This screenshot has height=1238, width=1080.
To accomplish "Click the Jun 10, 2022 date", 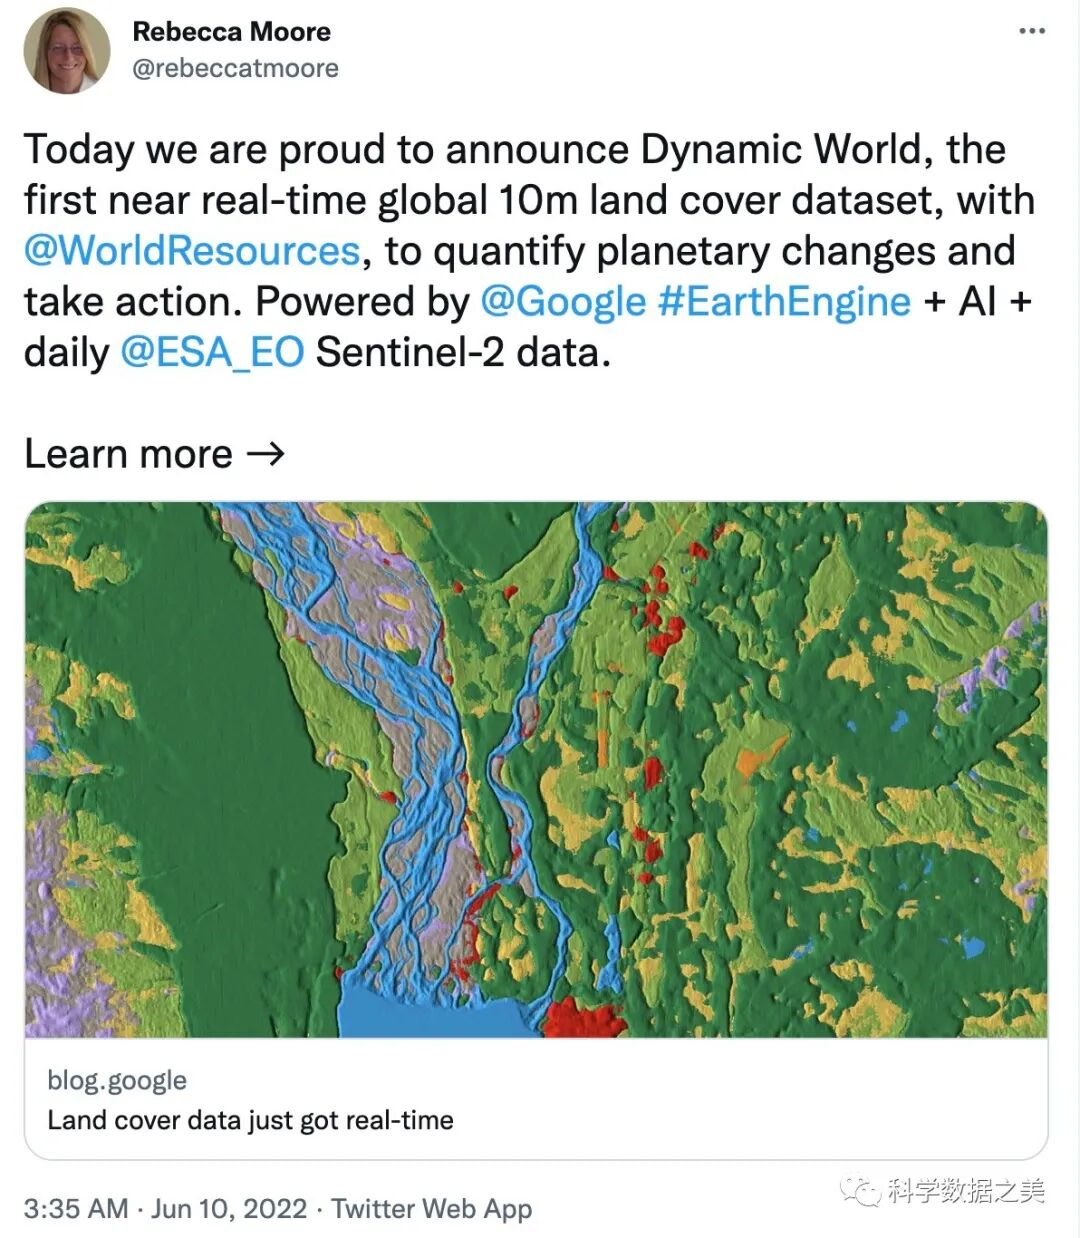I will click(229, 1209).
